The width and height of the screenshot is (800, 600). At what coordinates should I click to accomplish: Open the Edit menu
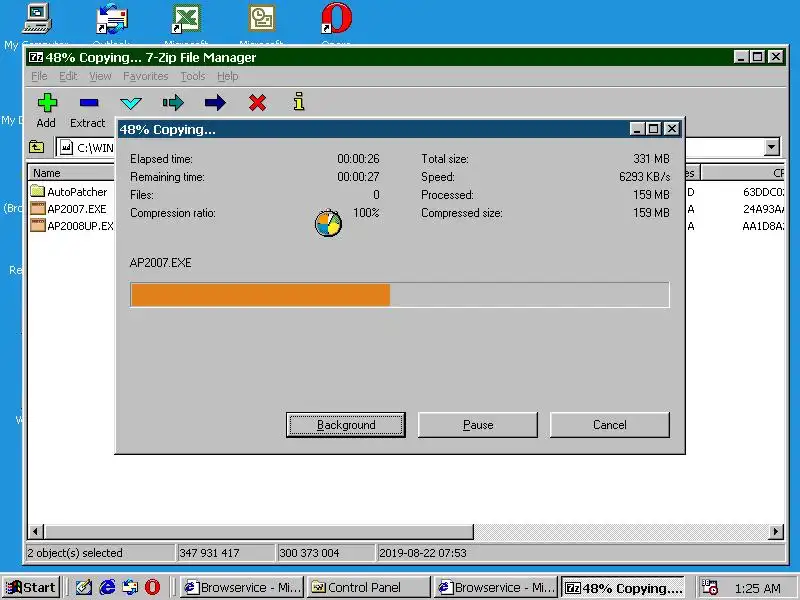(x=68, y=77)
